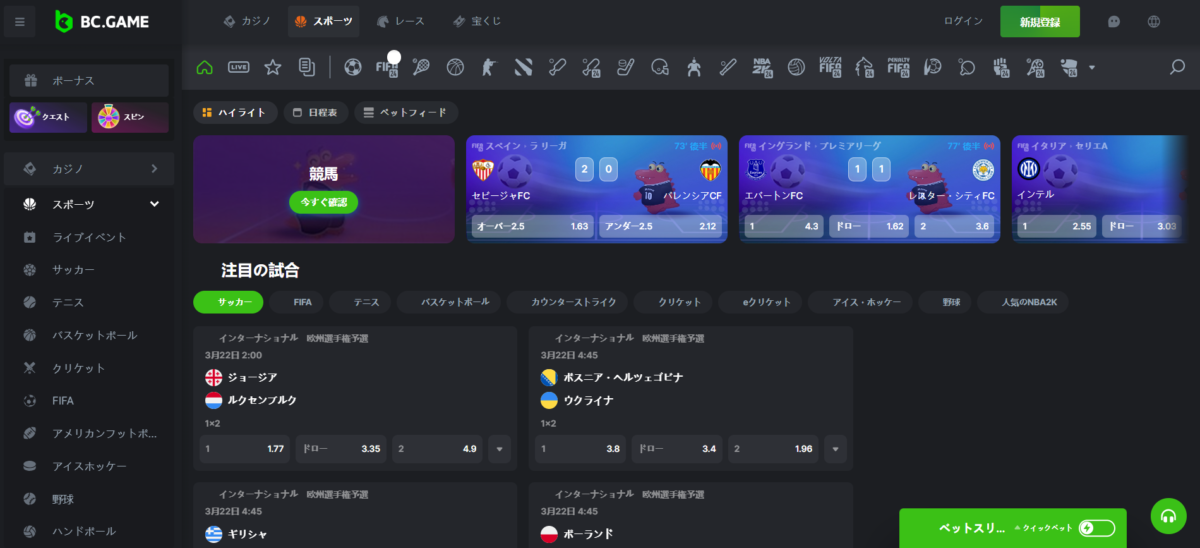Select the ベットフィード tab
1200x548 pixels.
click(406, 113)
